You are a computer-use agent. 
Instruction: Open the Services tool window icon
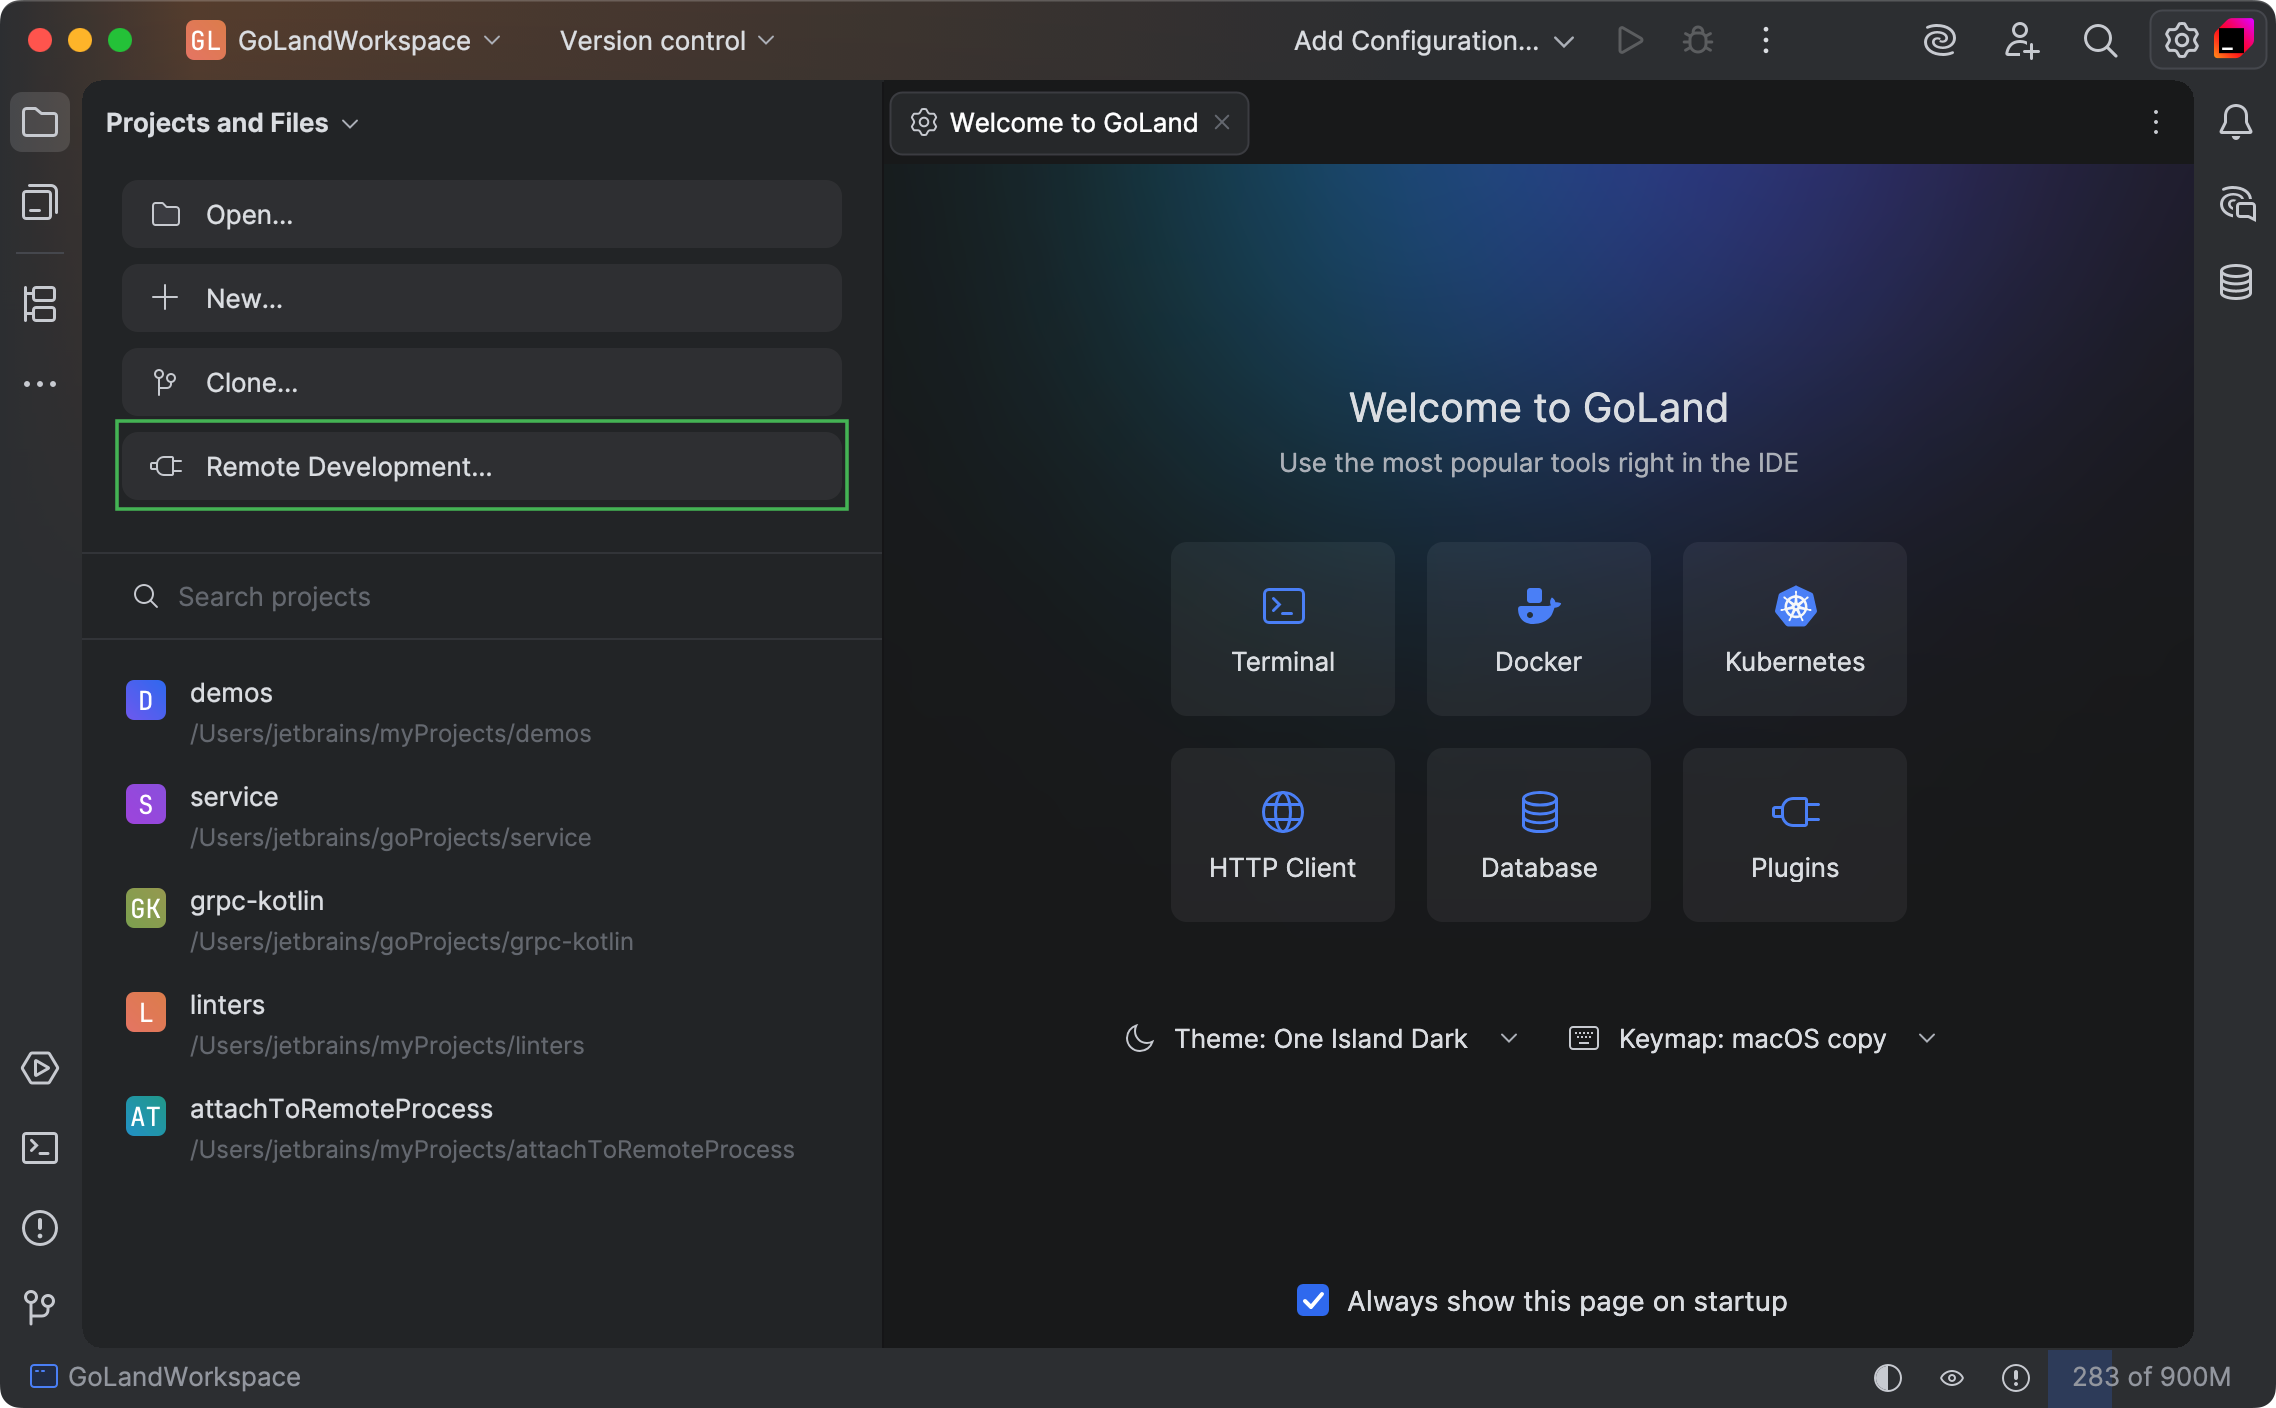click(x=40, y=1068)
